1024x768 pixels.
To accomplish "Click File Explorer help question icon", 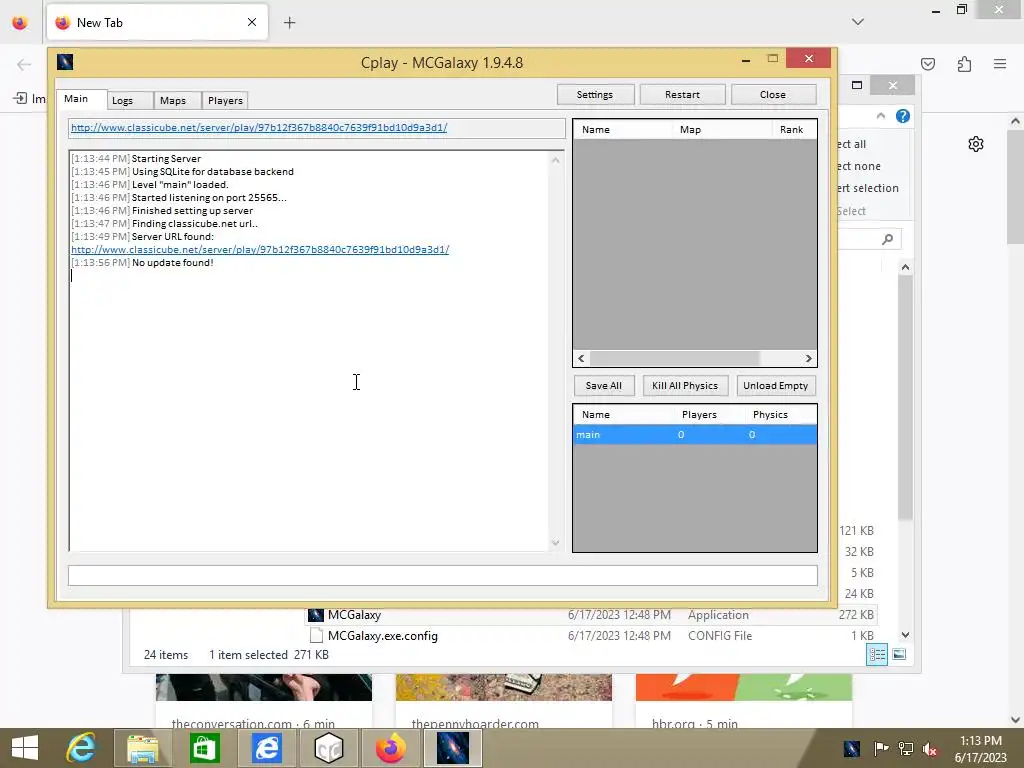I will pos(903,116).
